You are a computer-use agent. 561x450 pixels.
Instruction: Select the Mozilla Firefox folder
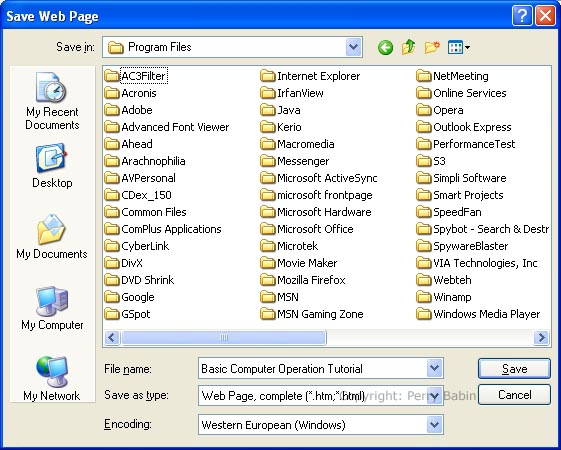pos(303,280)
